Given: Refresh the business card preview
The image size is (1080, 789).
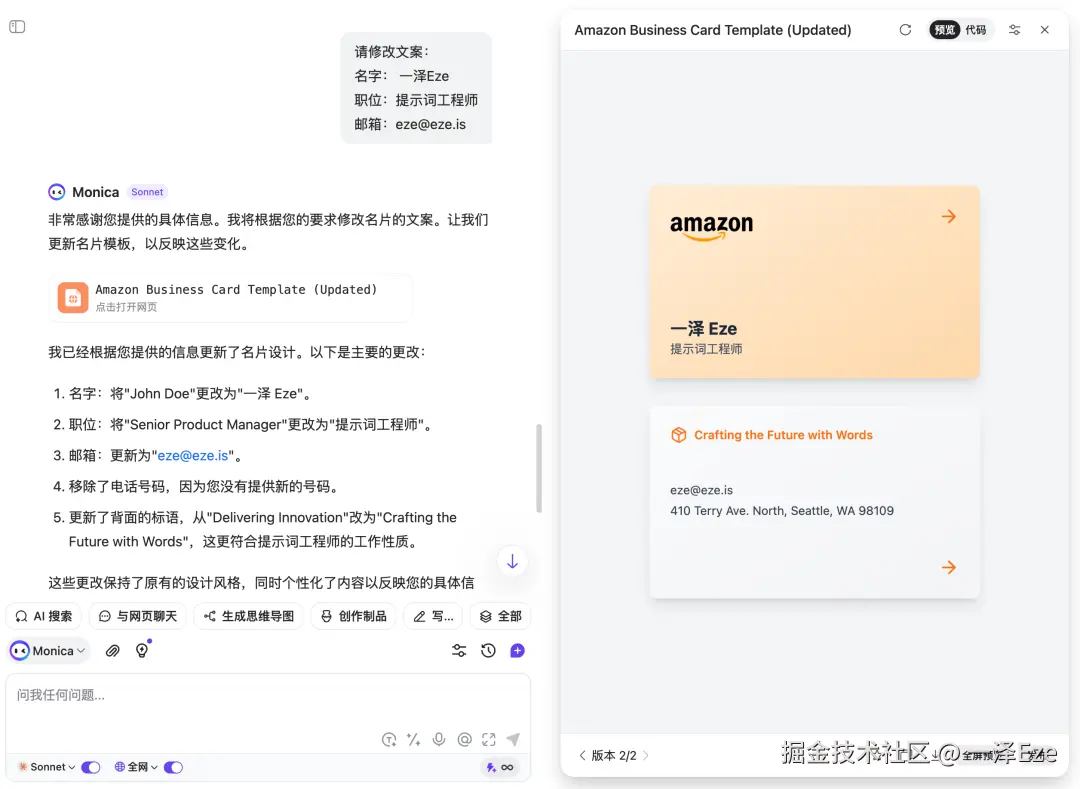Looking at the screenshot, I should tap(905, 30).
